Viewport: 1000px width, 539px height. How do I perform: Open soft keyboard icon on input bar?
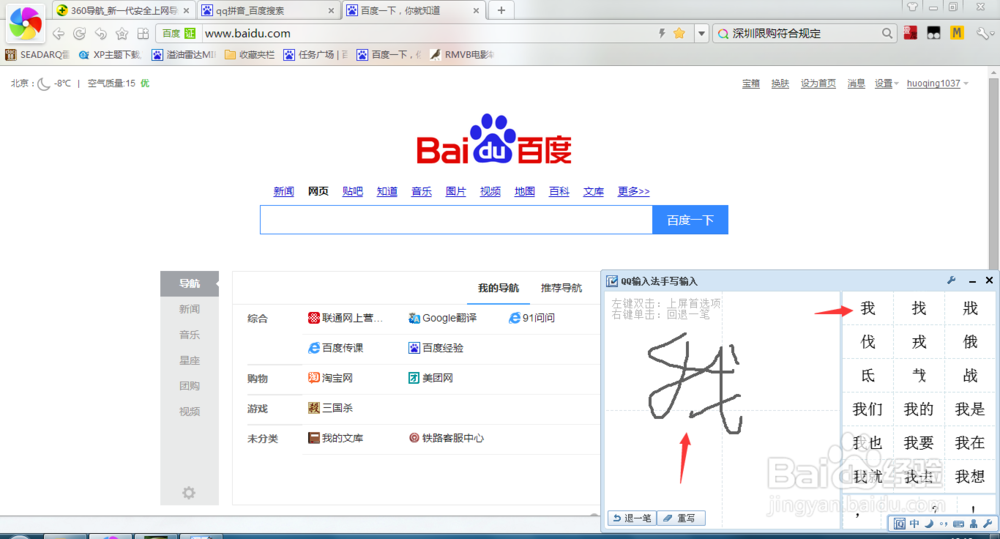(x=959, y=524)
